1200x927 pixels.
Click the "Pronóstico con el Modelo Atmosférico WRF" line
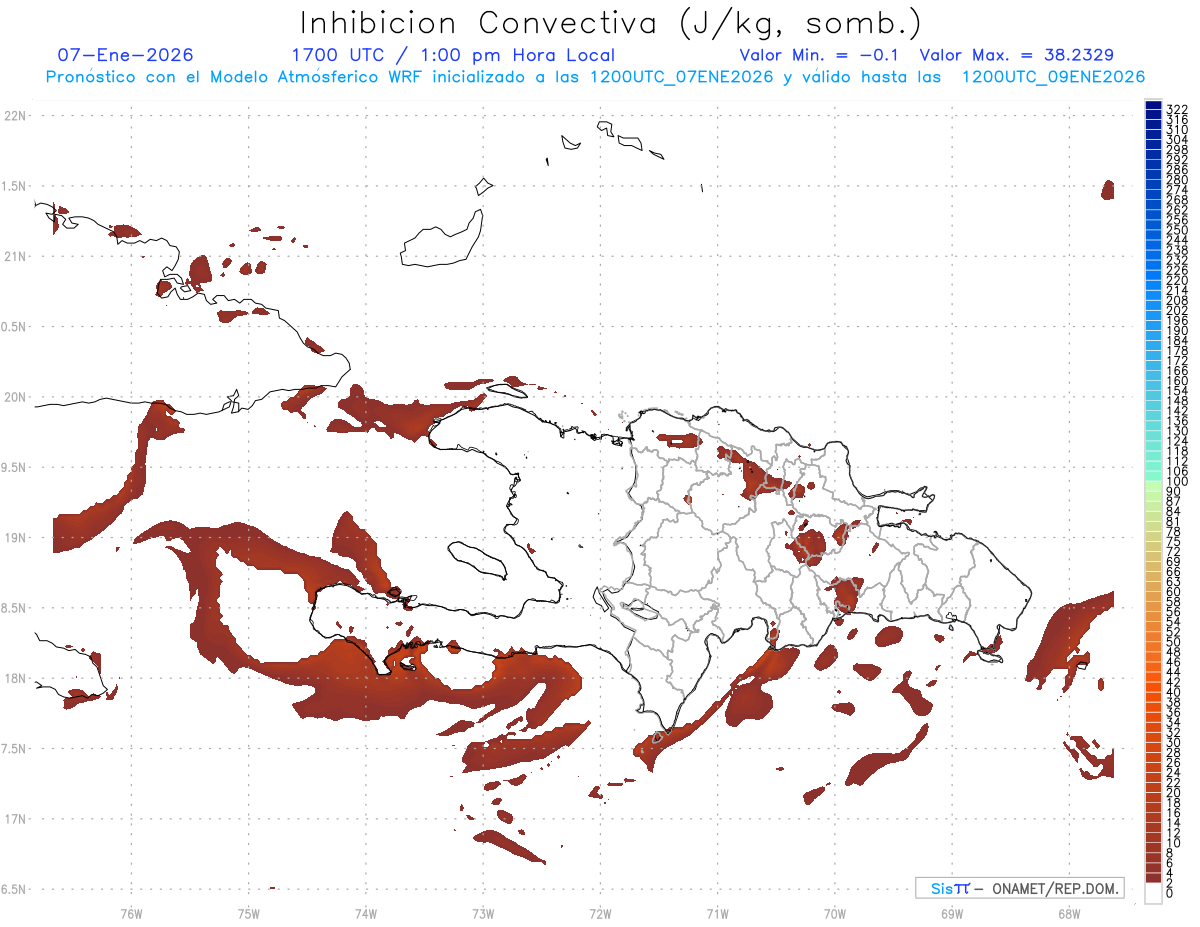coord(596,77)
